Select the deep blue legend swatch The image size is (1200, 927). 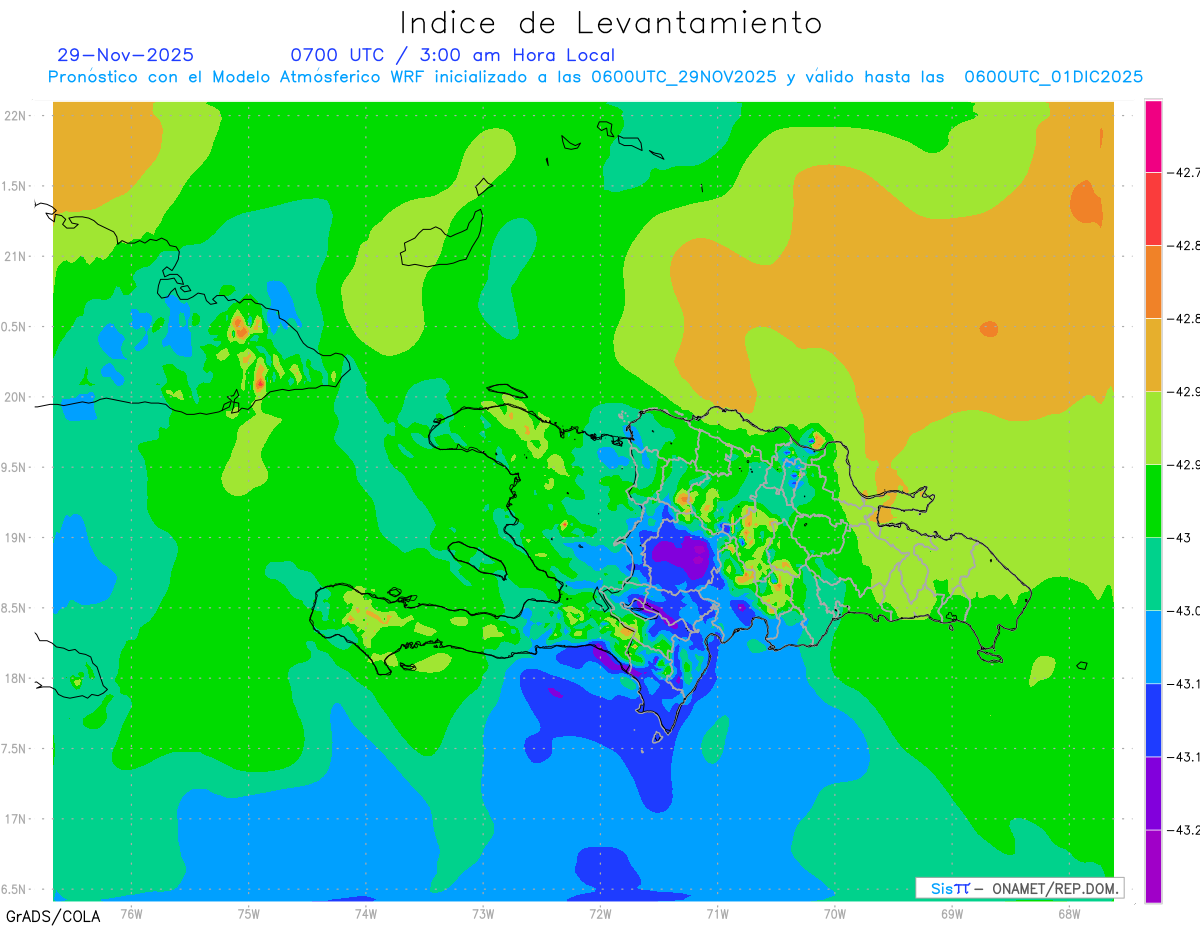[1153, 720]
